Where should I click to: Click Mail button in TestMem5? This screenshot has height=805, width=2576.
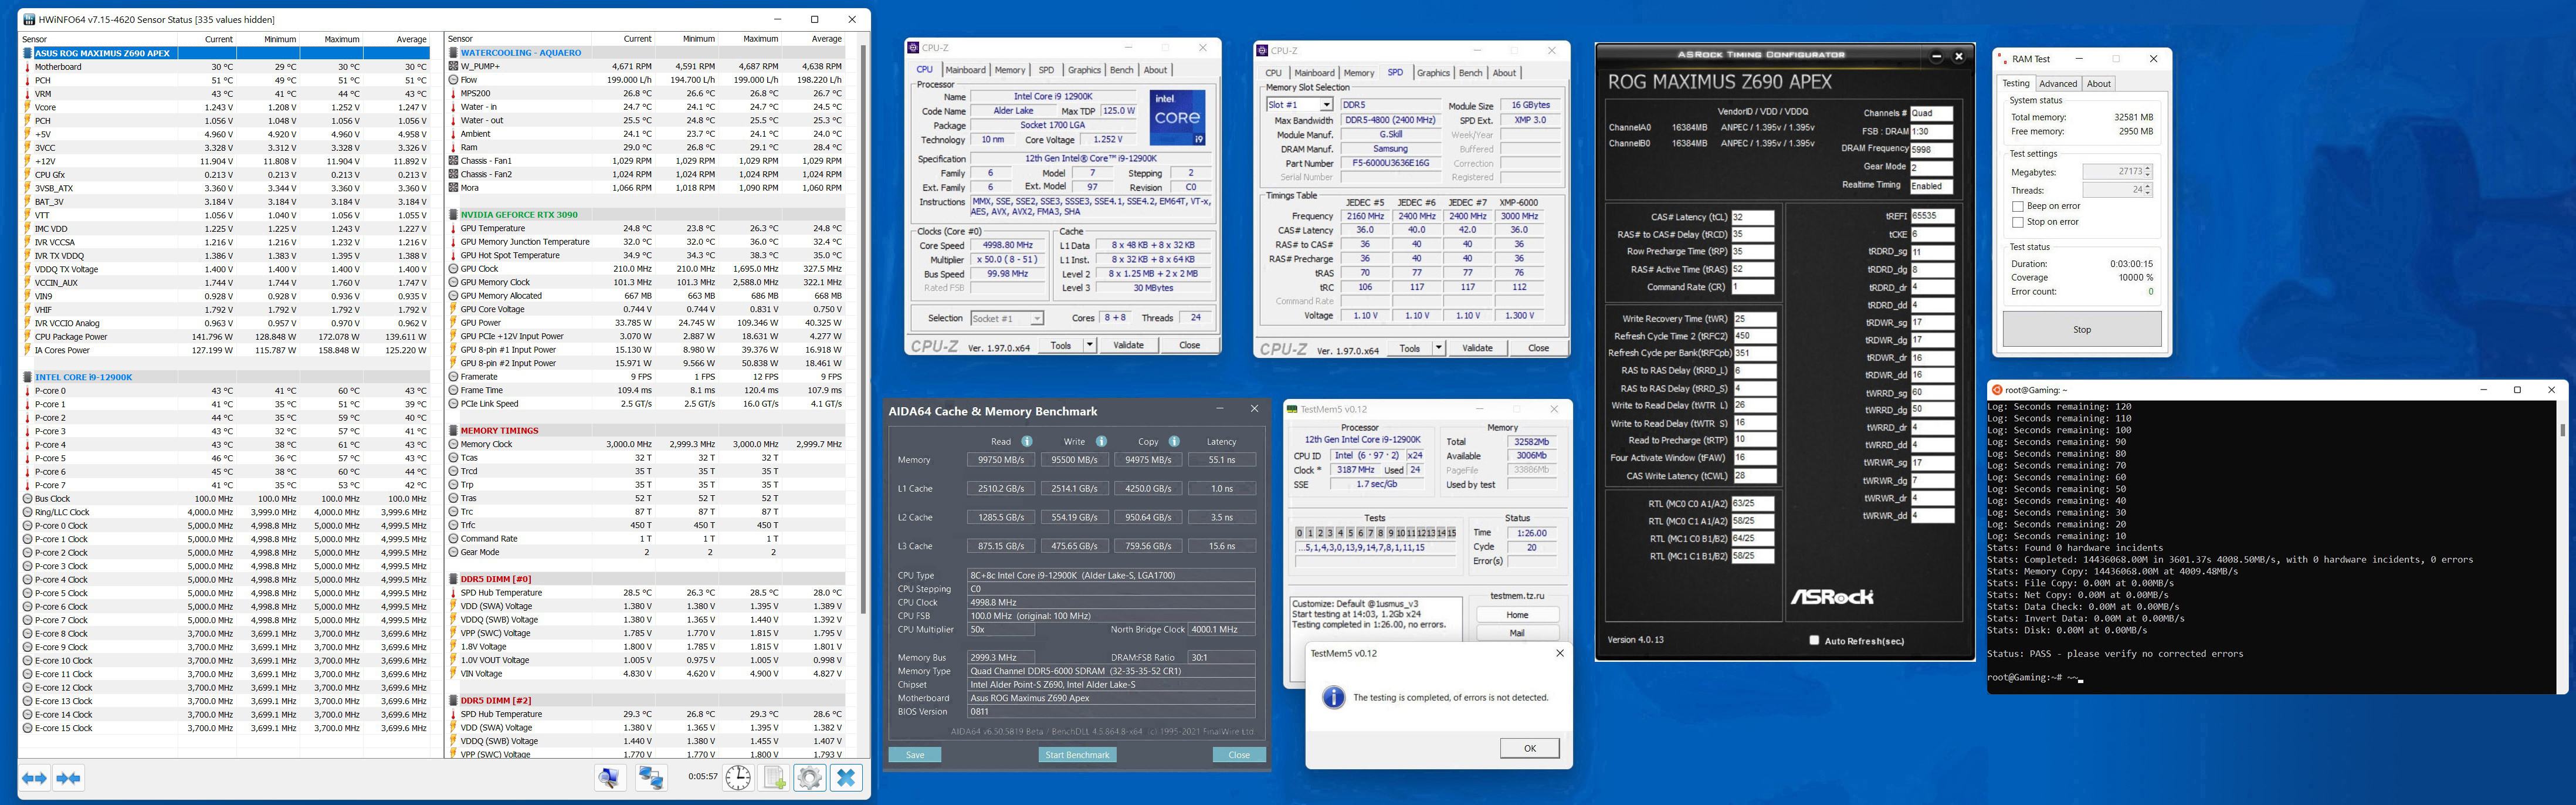coord(1517,633)
